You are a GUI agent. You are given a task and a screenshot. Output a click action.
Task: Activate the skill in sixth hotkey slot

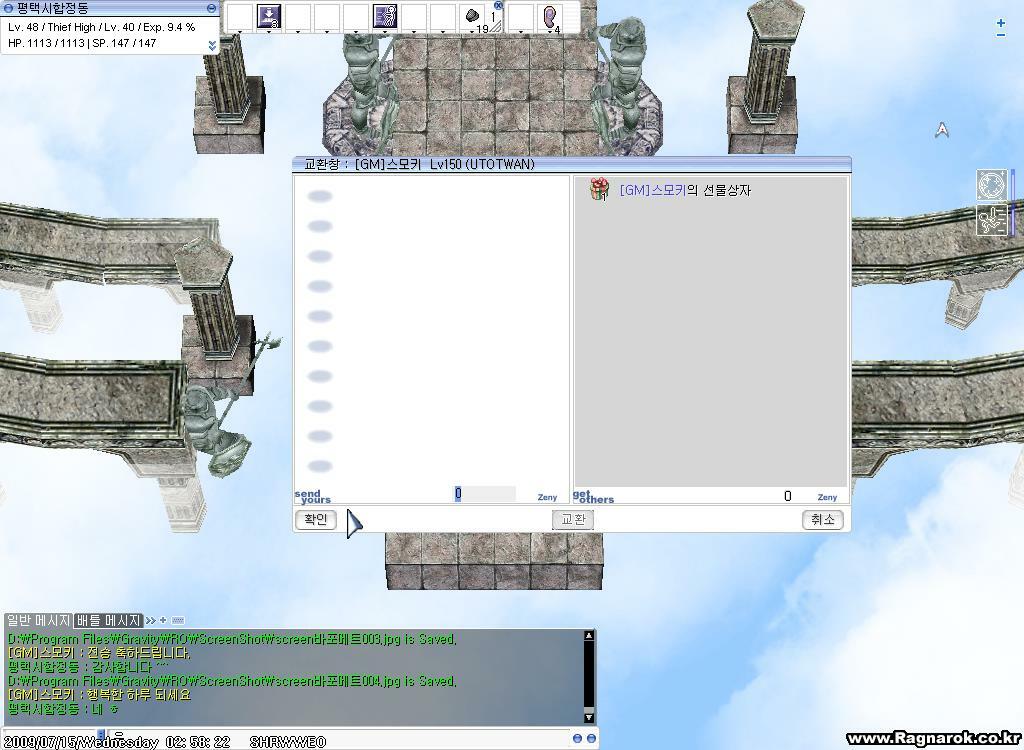pyautogui.click(x=385, y=17)
